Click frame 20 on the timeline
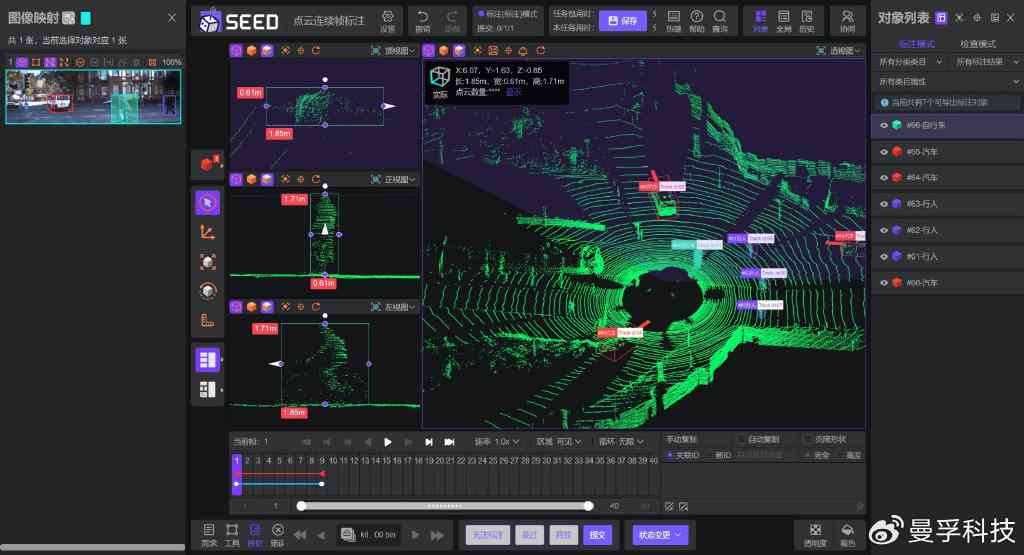1024x555 pixels. pyautogui.click(x=440, y=460)
